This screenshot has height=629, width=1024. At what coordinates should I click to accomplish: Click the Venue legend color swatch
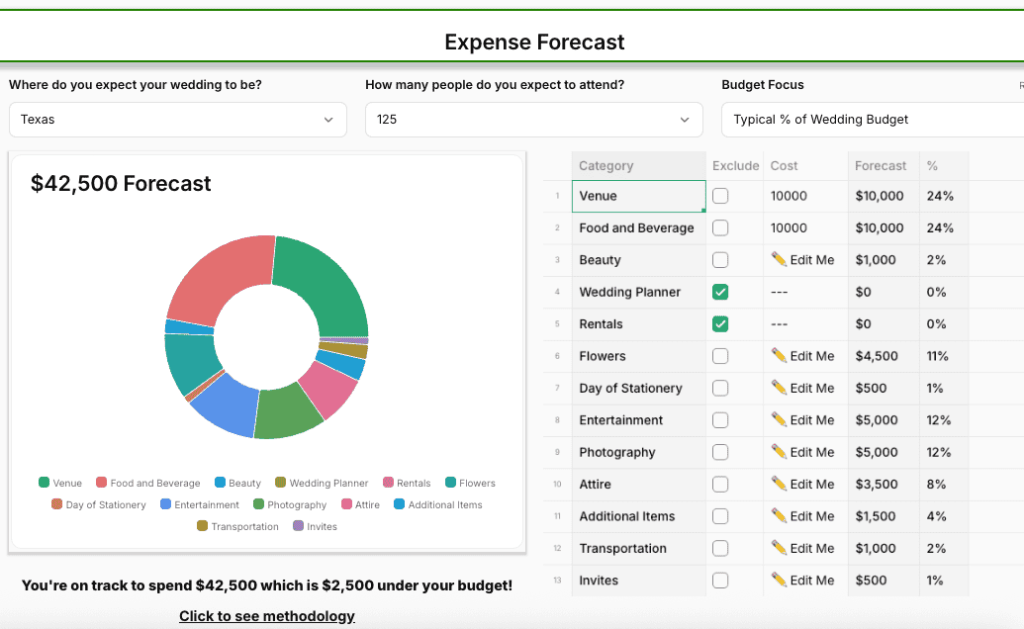[44, 483]
